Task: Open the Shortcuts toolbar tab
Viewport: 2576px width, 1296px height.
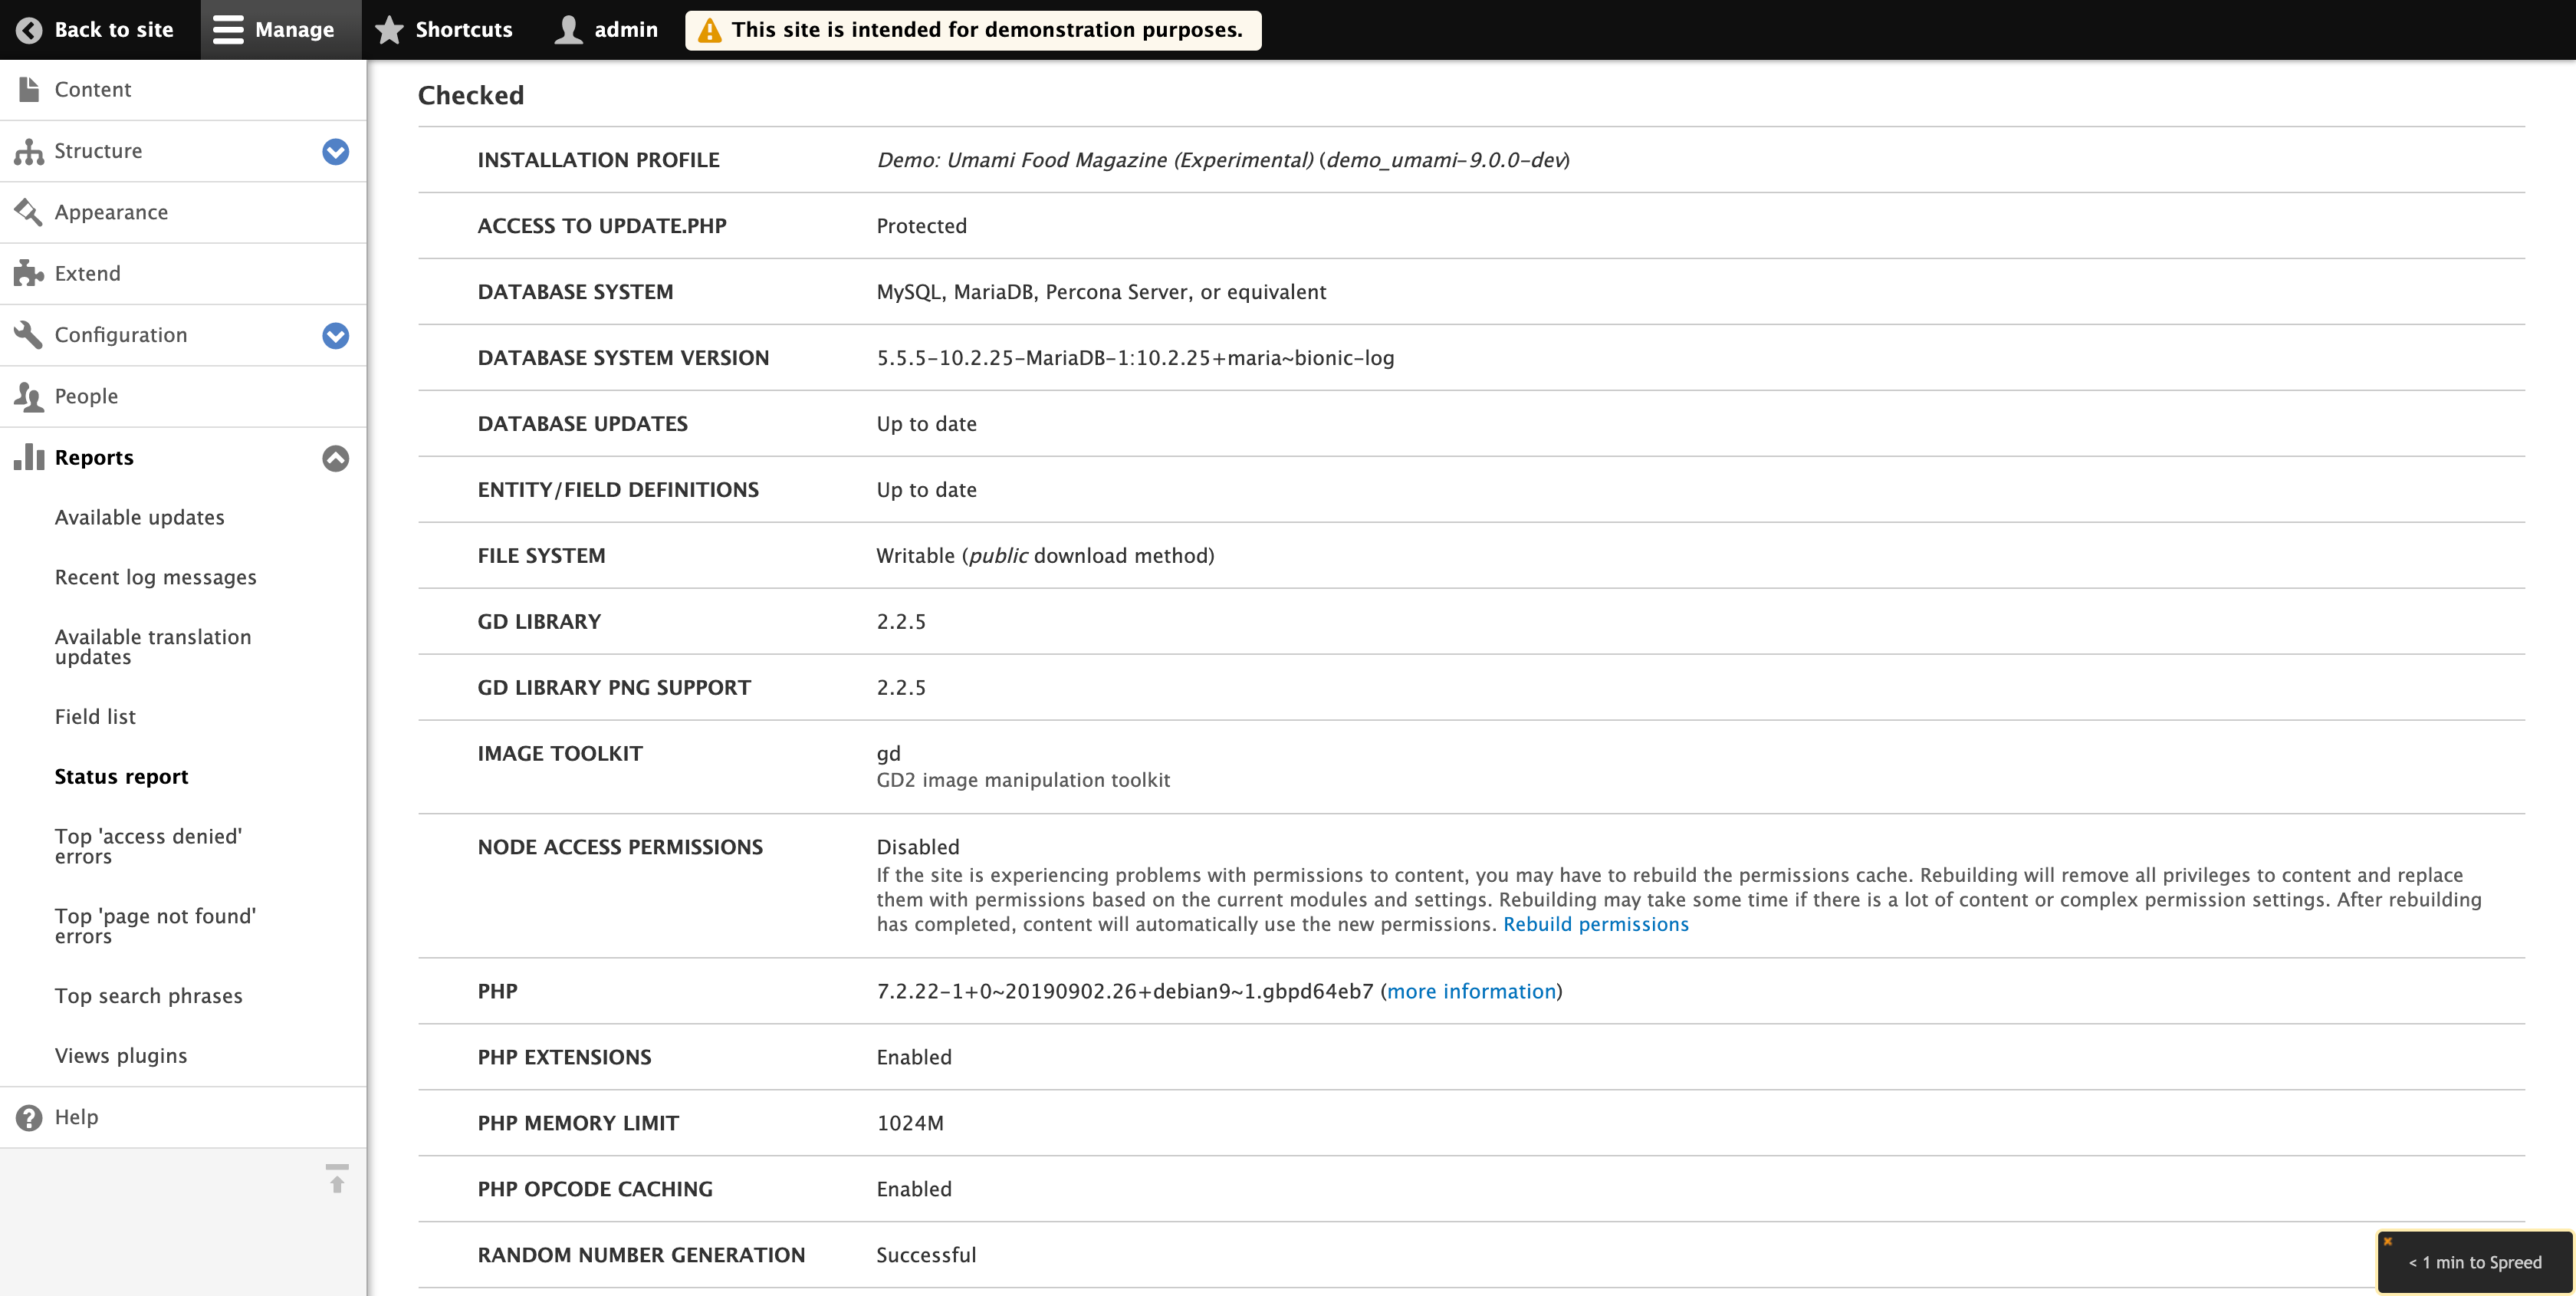Action: [x=444, y=30]
